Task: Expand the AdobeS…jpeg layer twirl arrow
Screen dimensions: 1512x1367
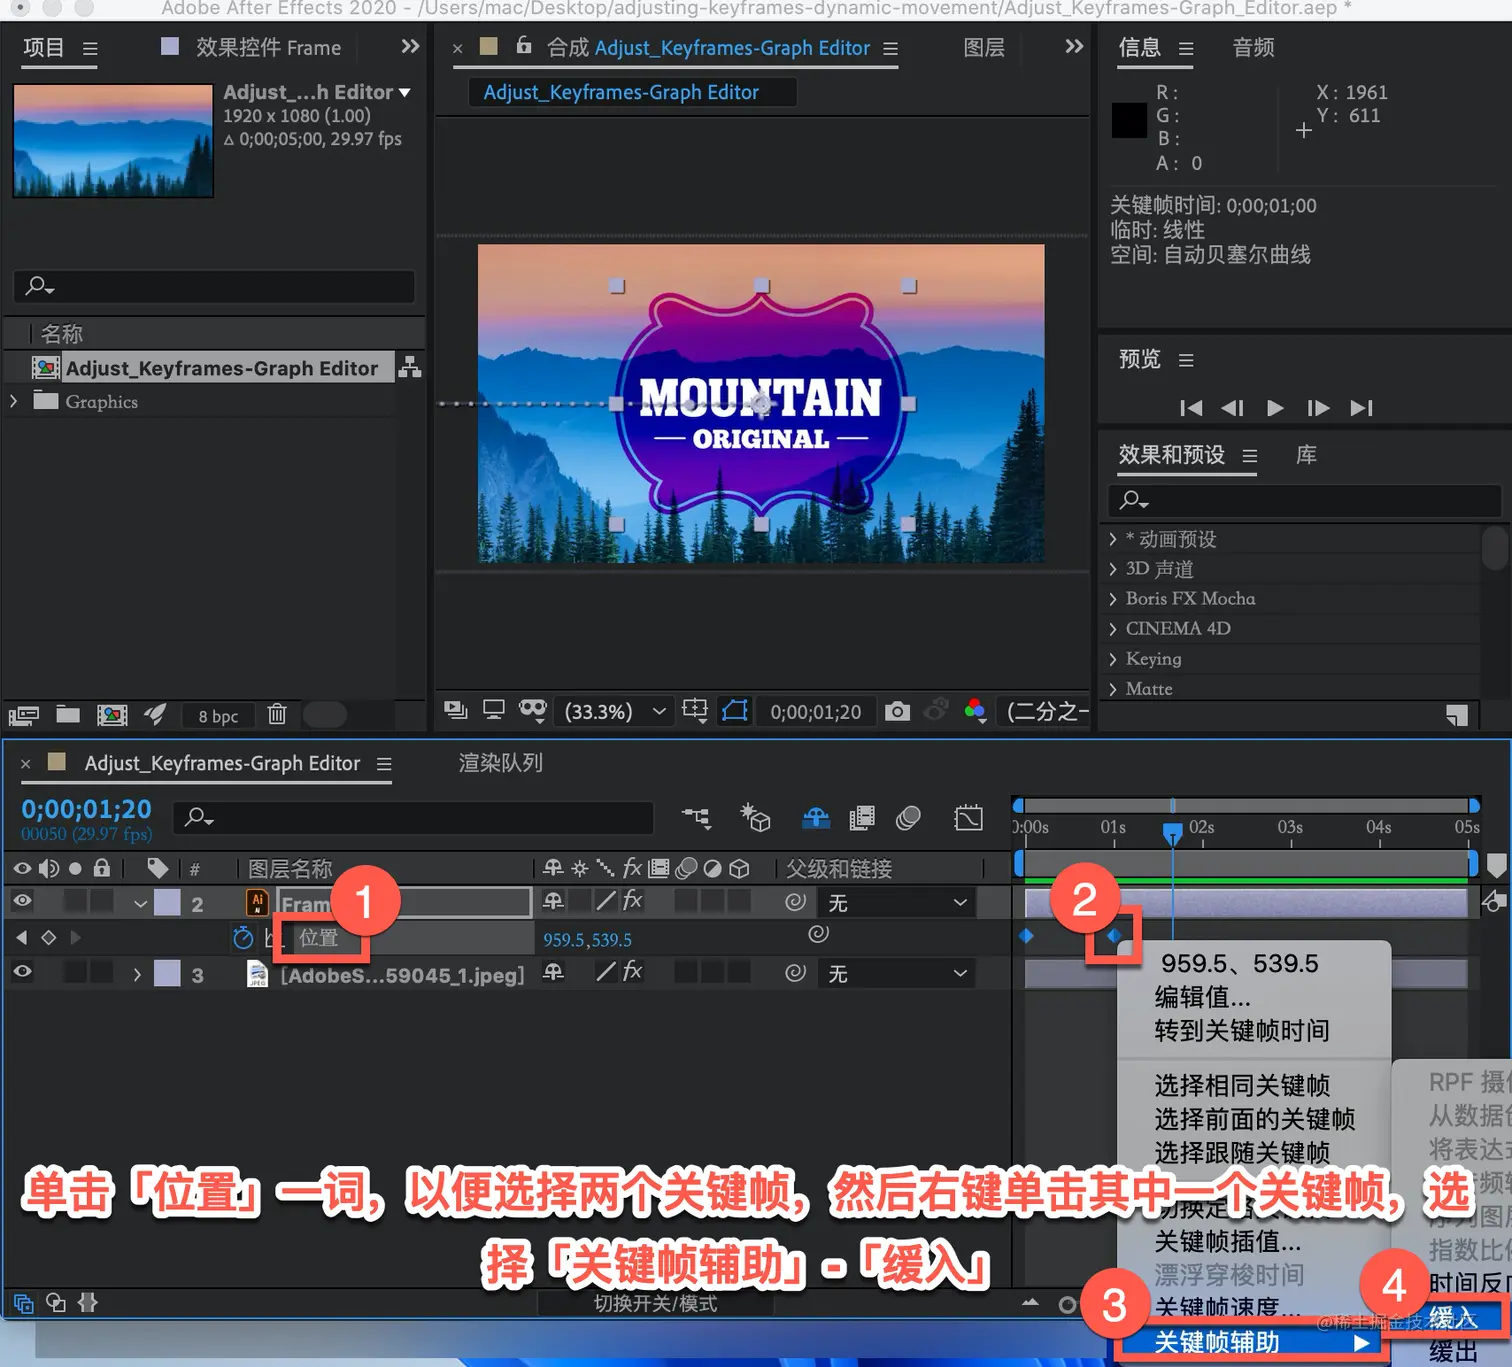Action: point(137,974)
